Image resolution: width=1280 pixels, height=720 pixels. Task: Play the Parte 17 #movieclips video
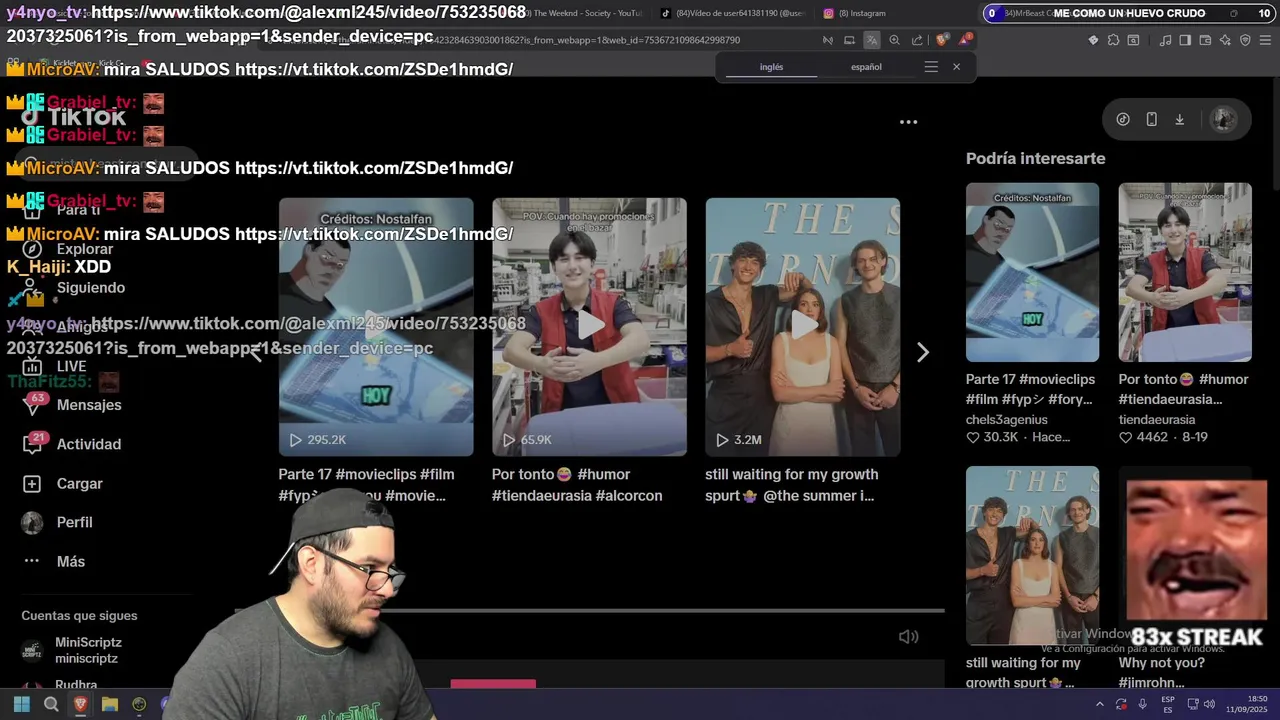pyautogui.click(x=376, y=327)
